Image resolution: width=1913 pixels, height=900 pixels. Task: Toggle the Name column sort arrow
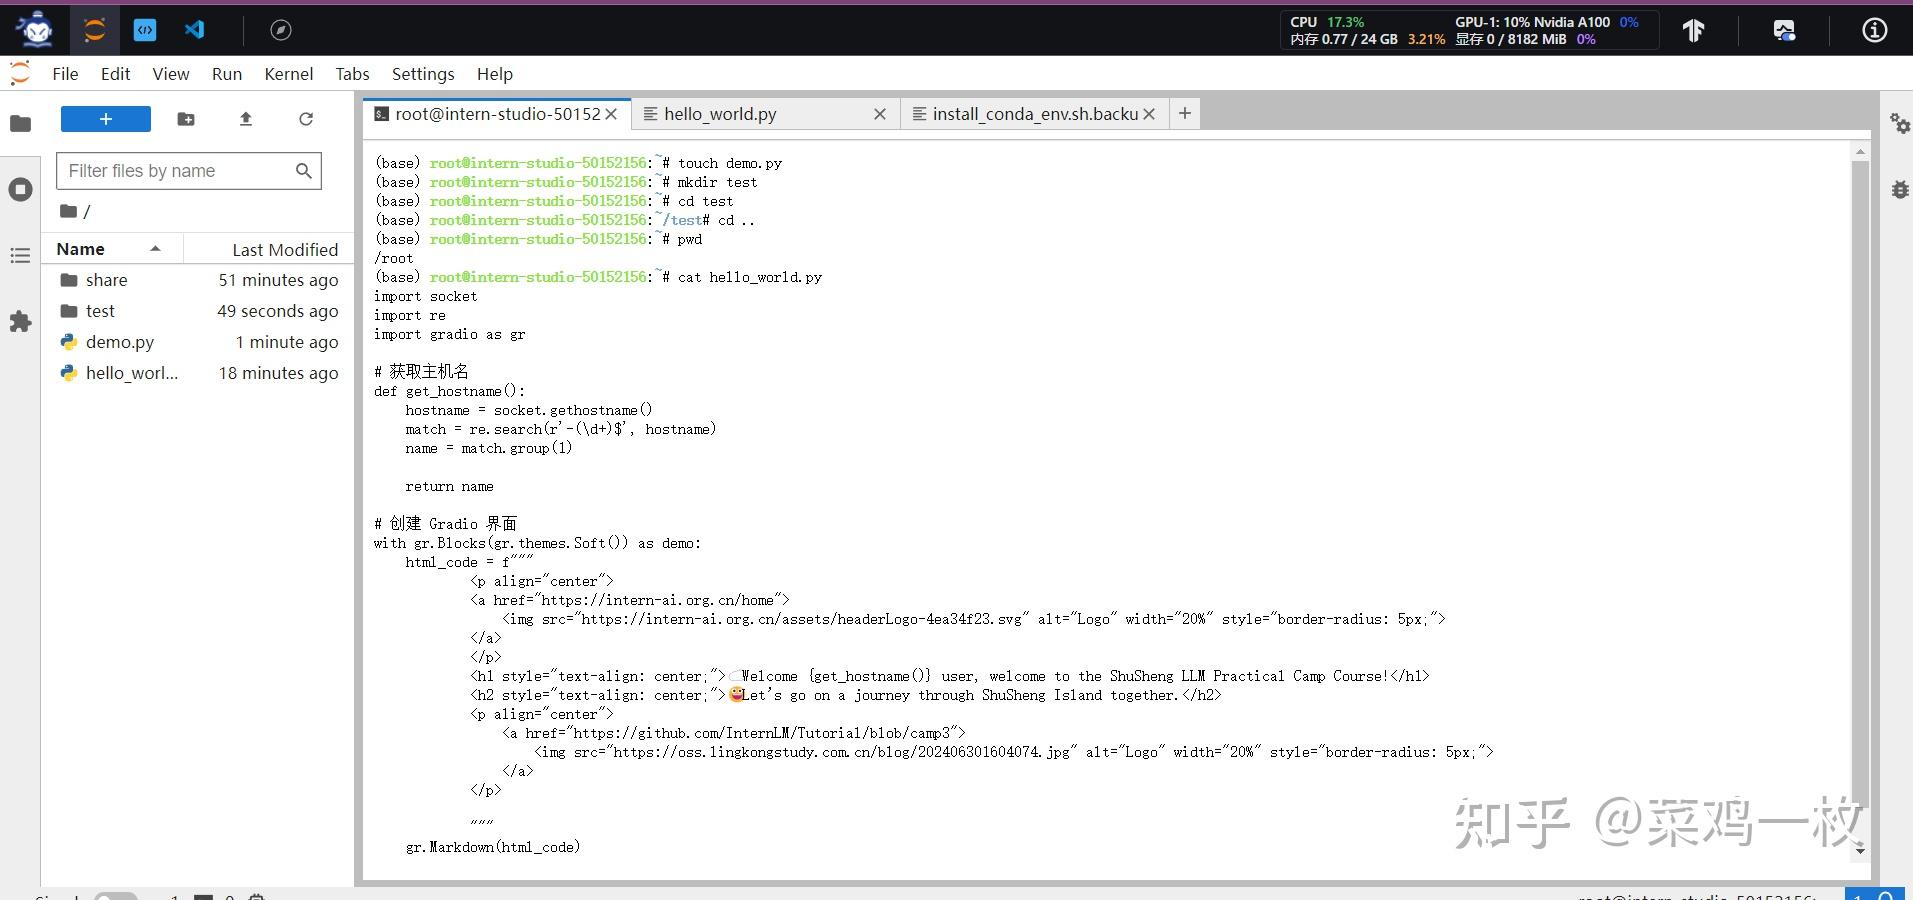(x=155, y=249)
